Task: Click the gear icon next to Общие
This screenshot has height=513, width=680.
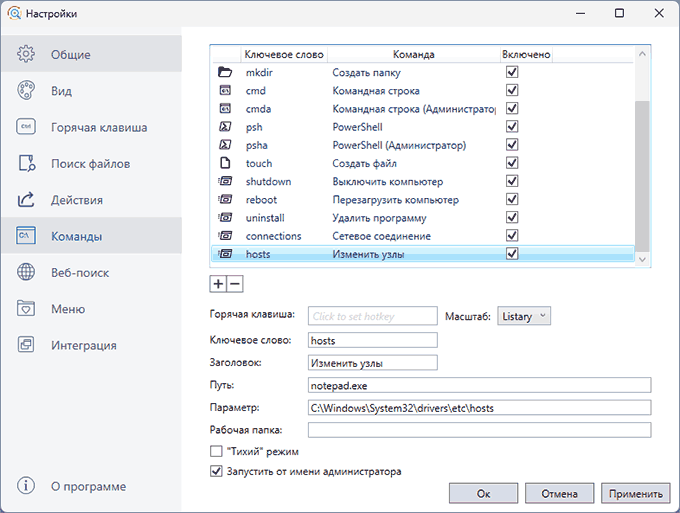Action: tap(26, 54)
